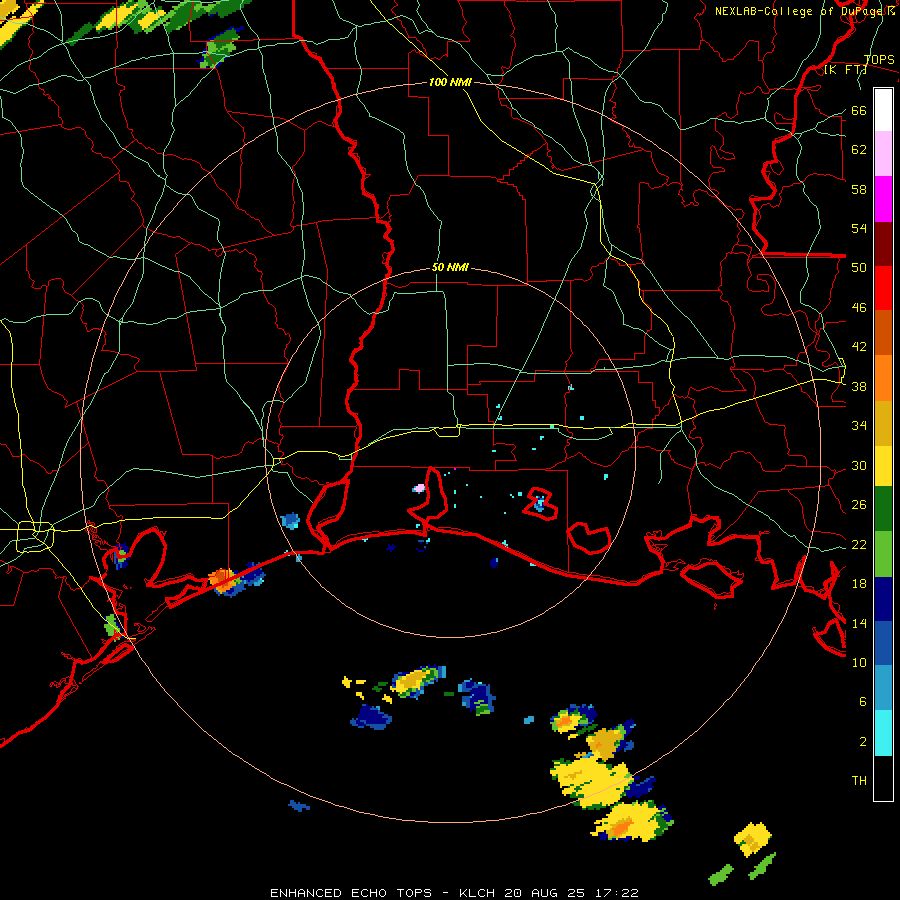Select the medium blue 10 kft legend swatch
The width and height of the screenshot is (900, 900).
tap(883, 643)
